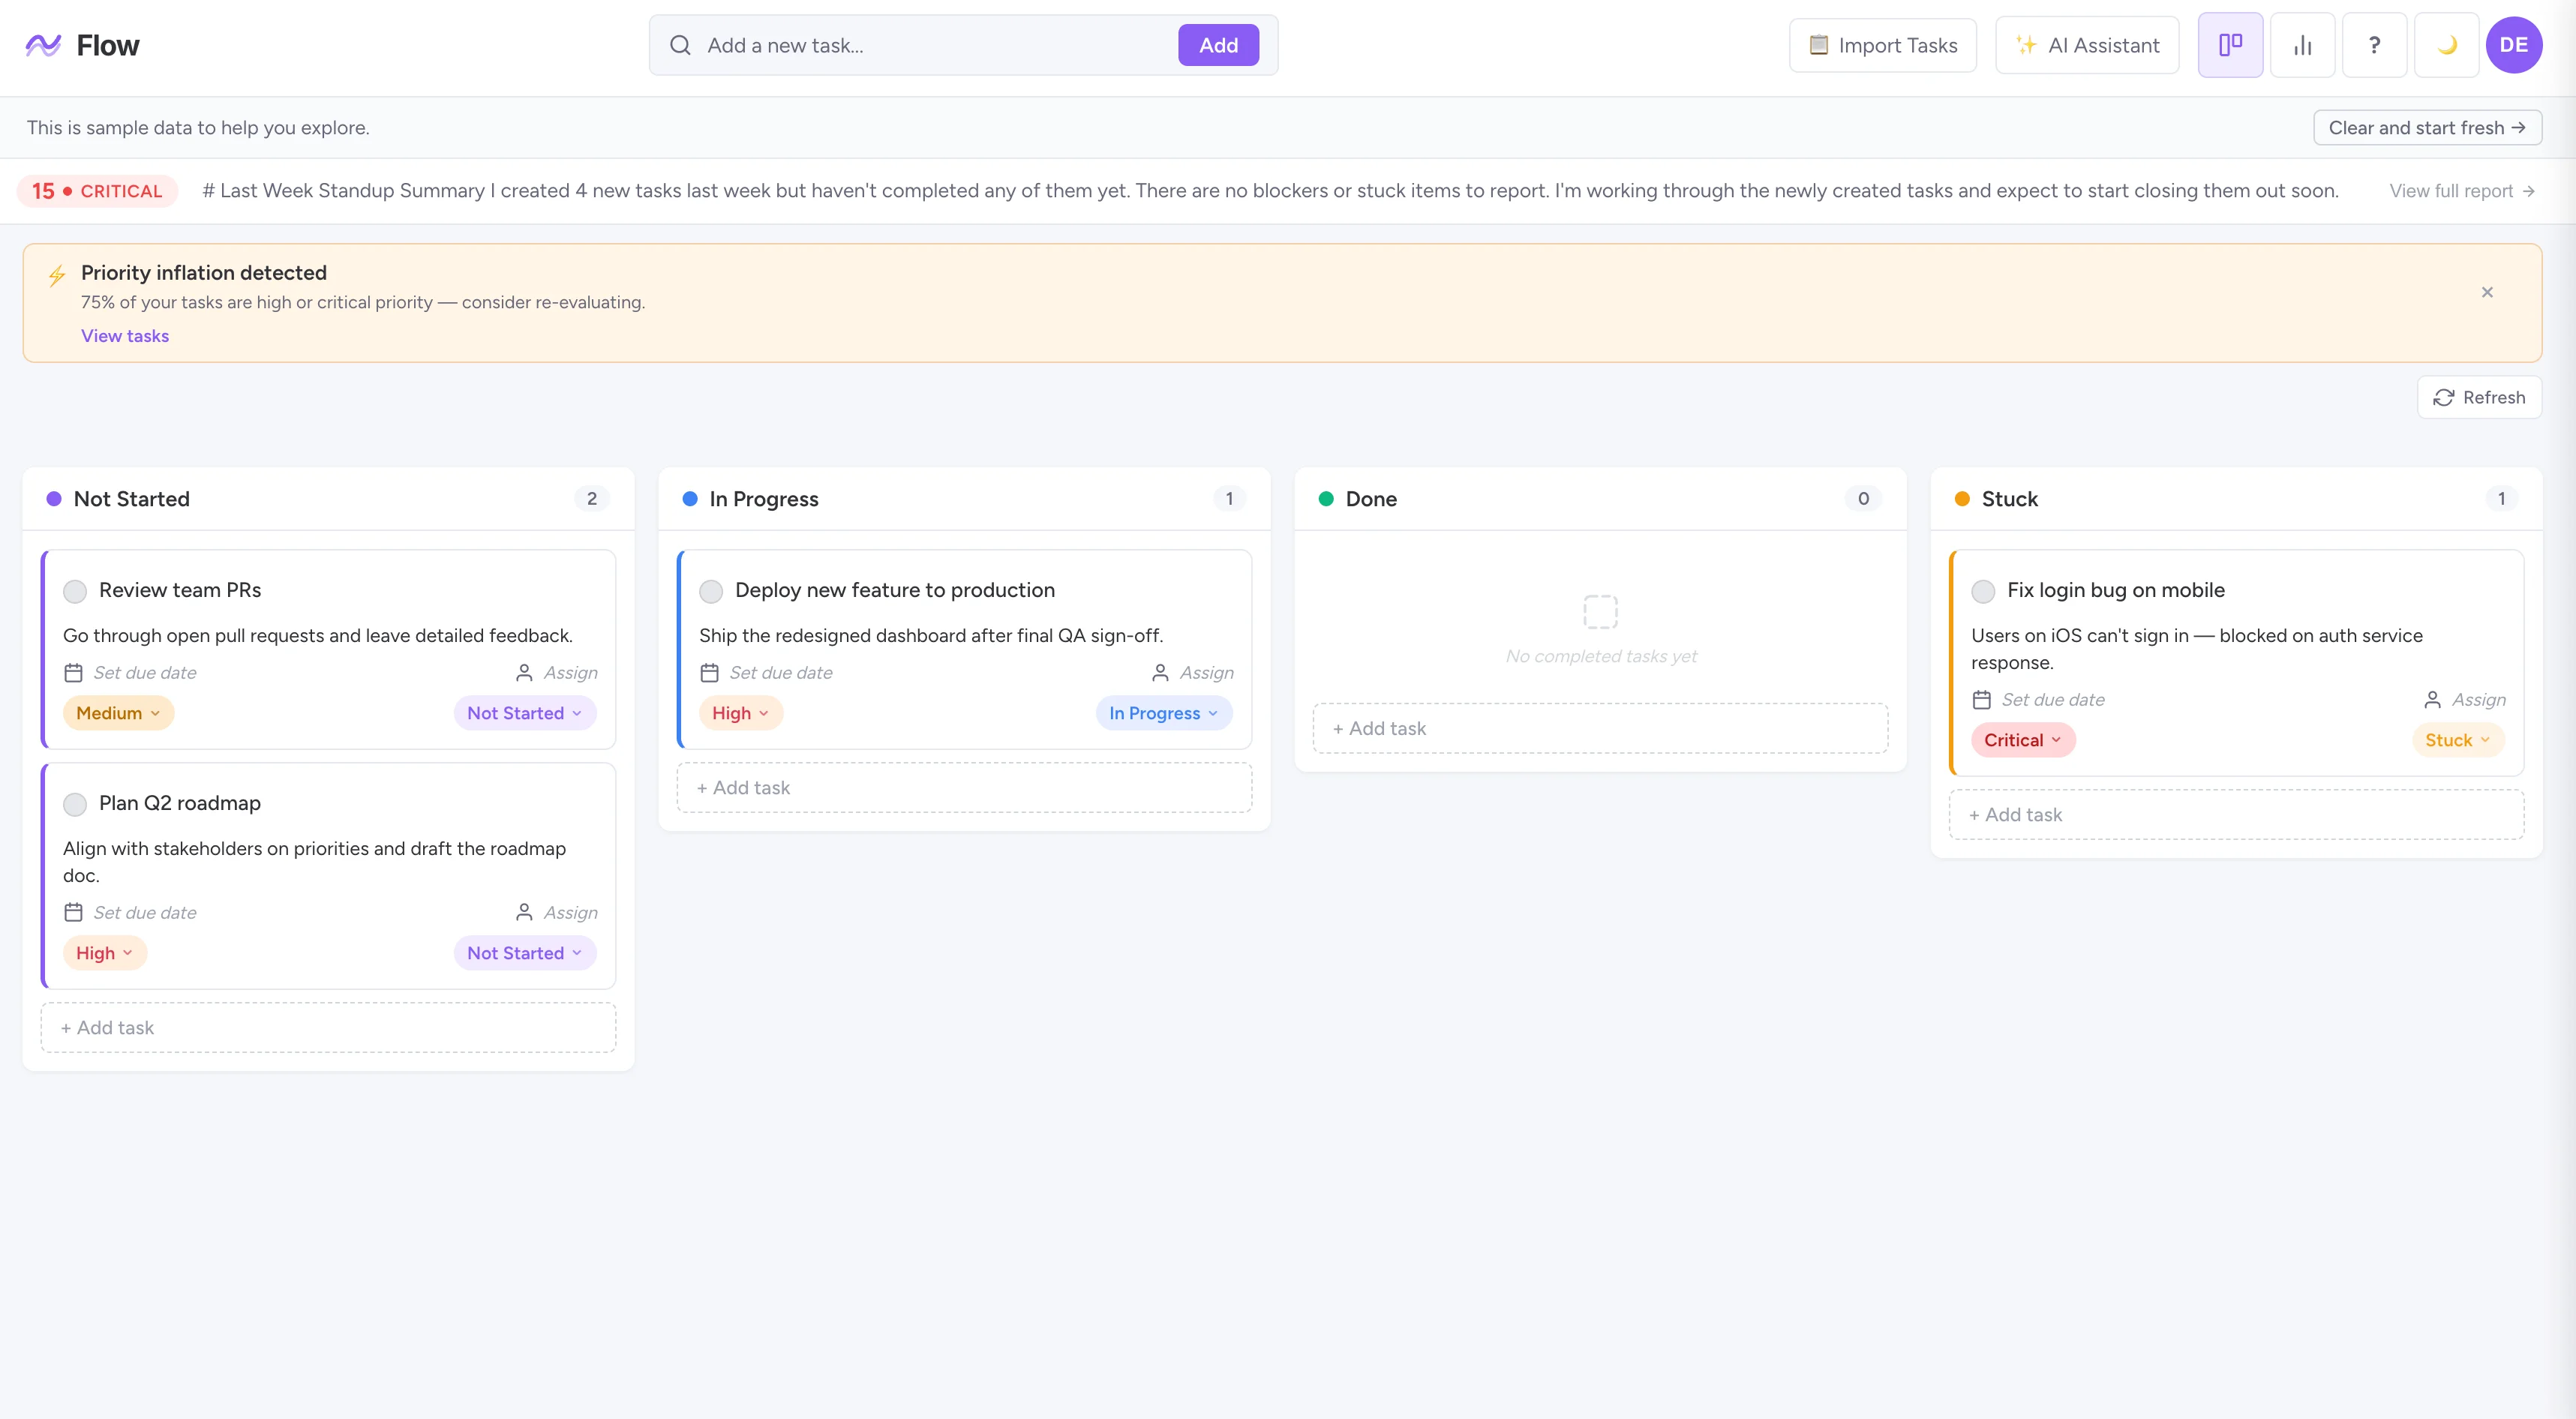Switch to the board view icon
This screenshot has width=2576, height=1419.
(x=2230, y=45)
